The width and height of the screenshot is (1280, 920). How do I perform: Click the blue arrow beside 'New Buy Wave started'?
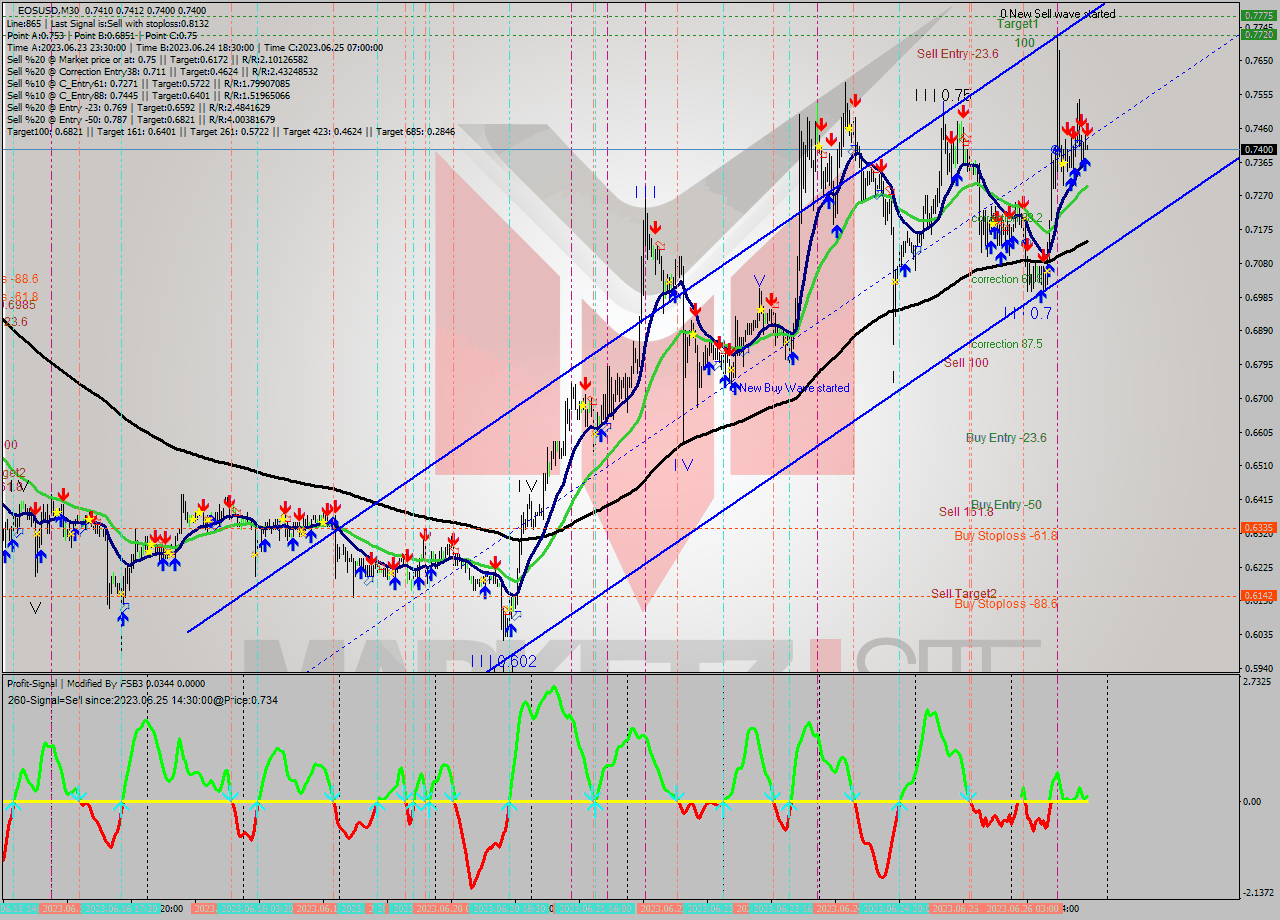[x=735, y=387]
